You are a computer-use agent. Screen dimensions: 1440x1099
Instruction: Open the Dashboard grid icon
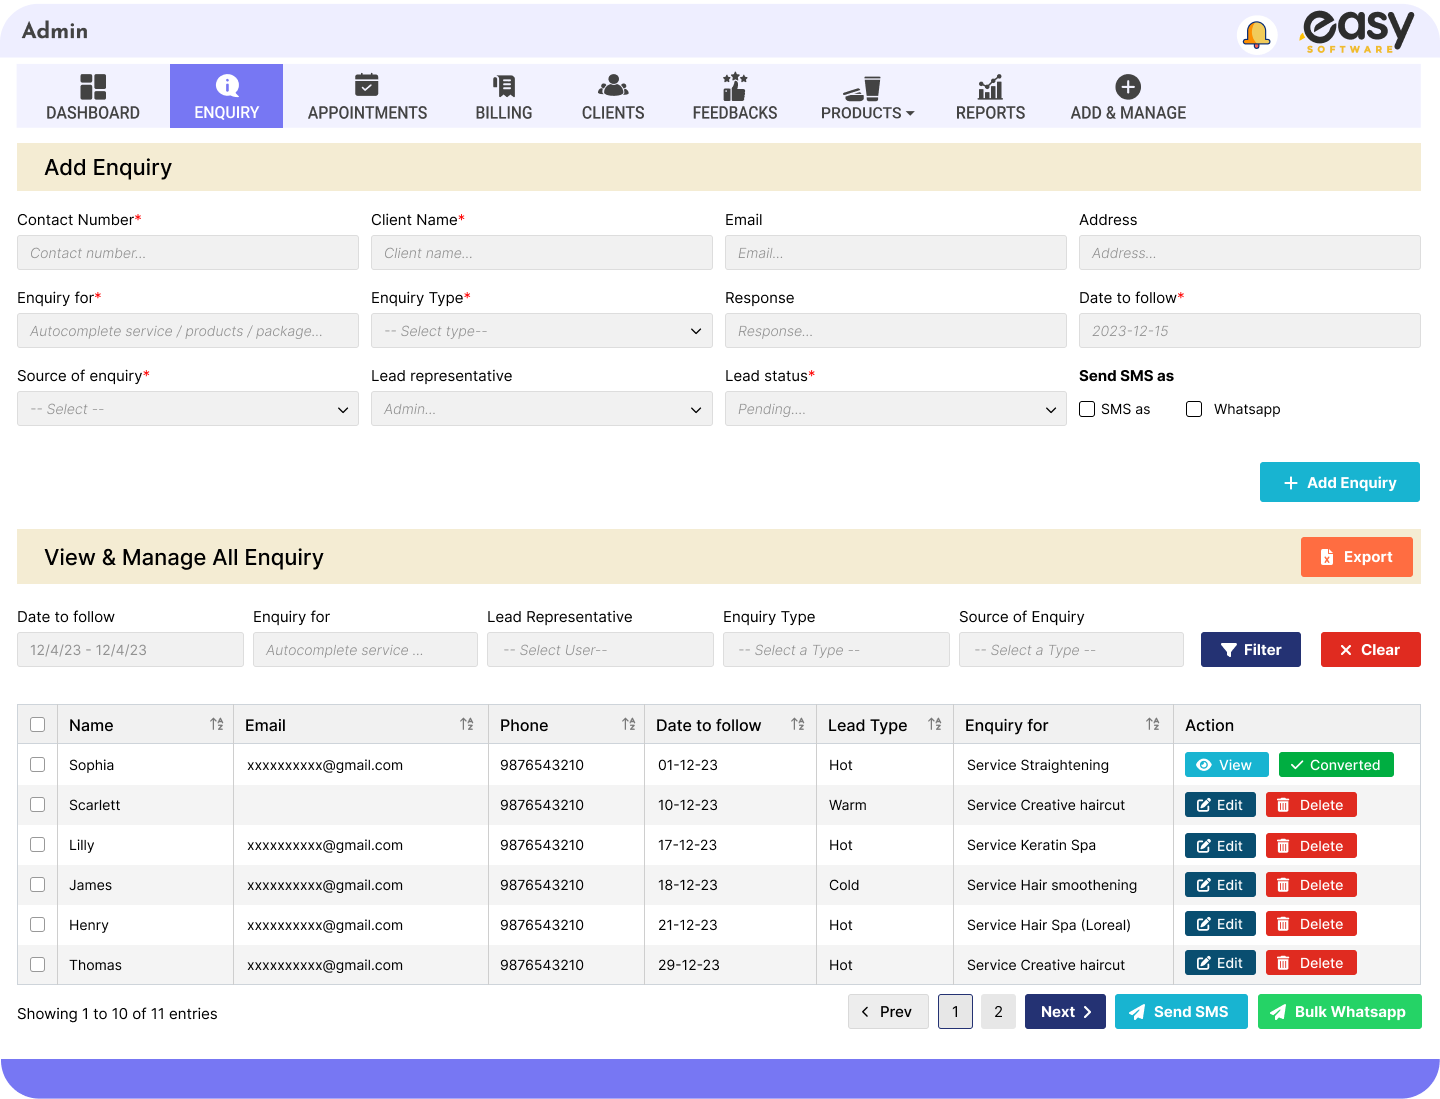pyautogui.click(x=93, y=87)
